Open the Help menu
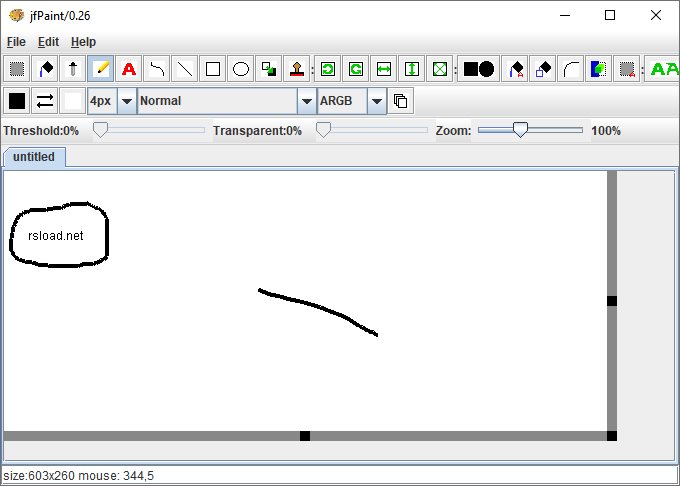This screenshot has width=680, height=486. [83, 42]
